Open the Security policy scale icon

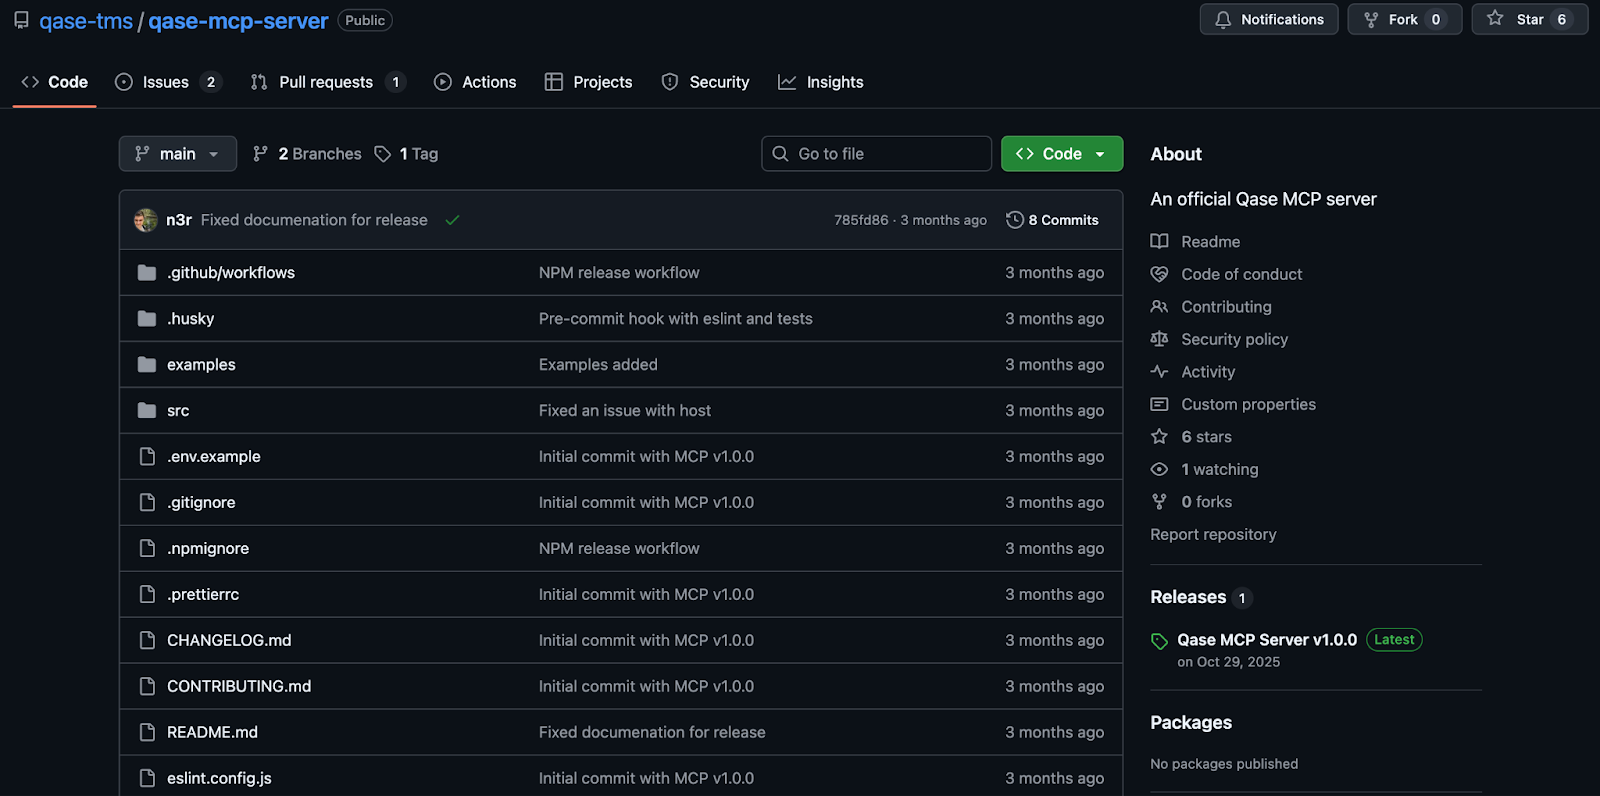tap(1159, 340)
